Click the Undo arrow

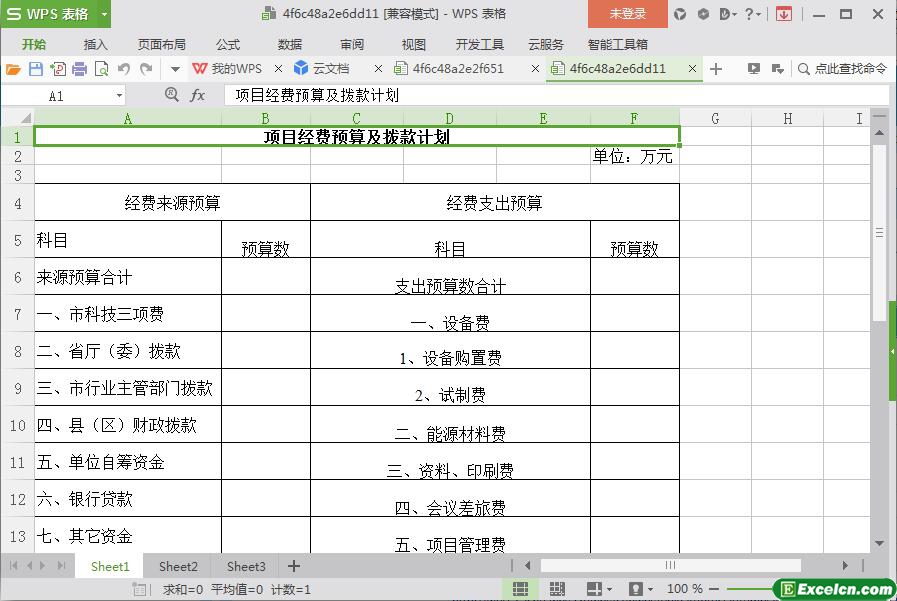click(x=124, y=69)
